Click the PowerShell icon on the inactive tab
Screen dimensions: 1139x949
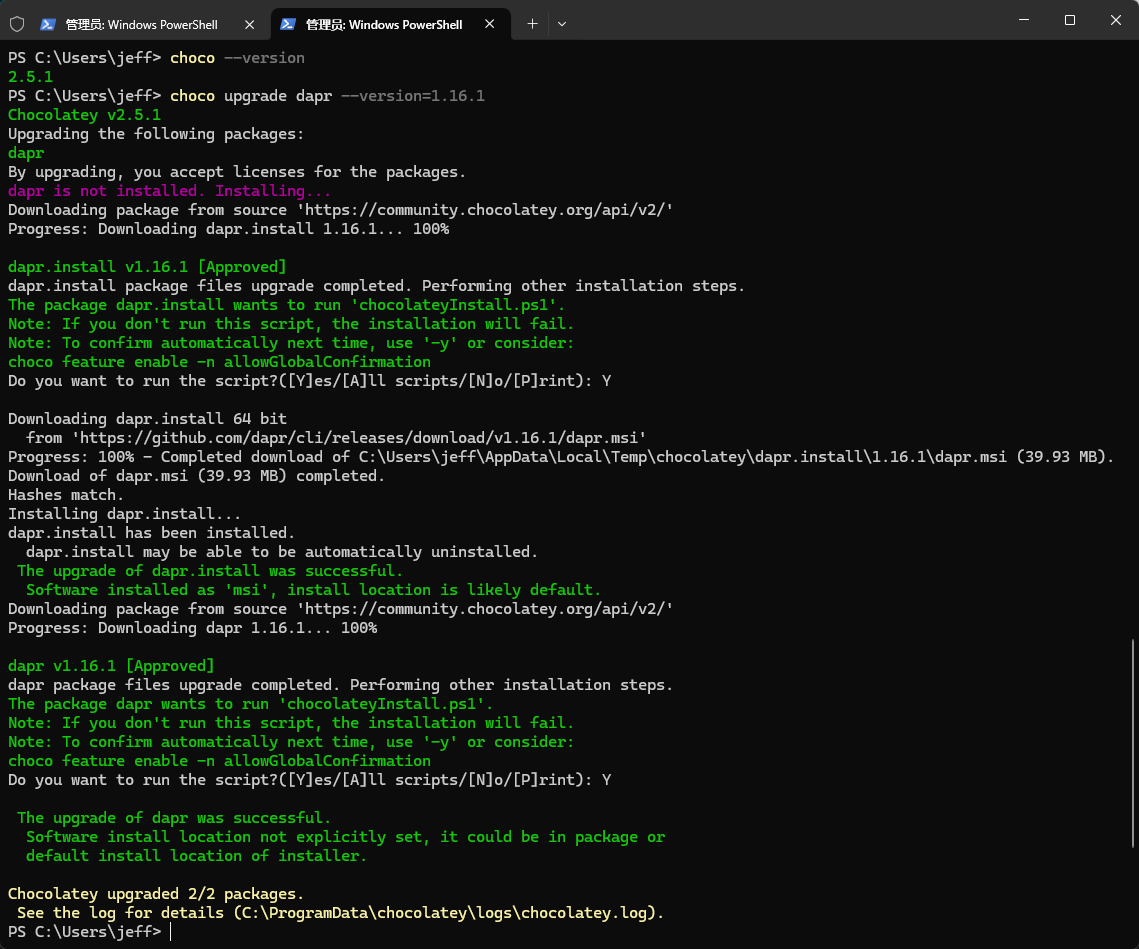[48, 24]
